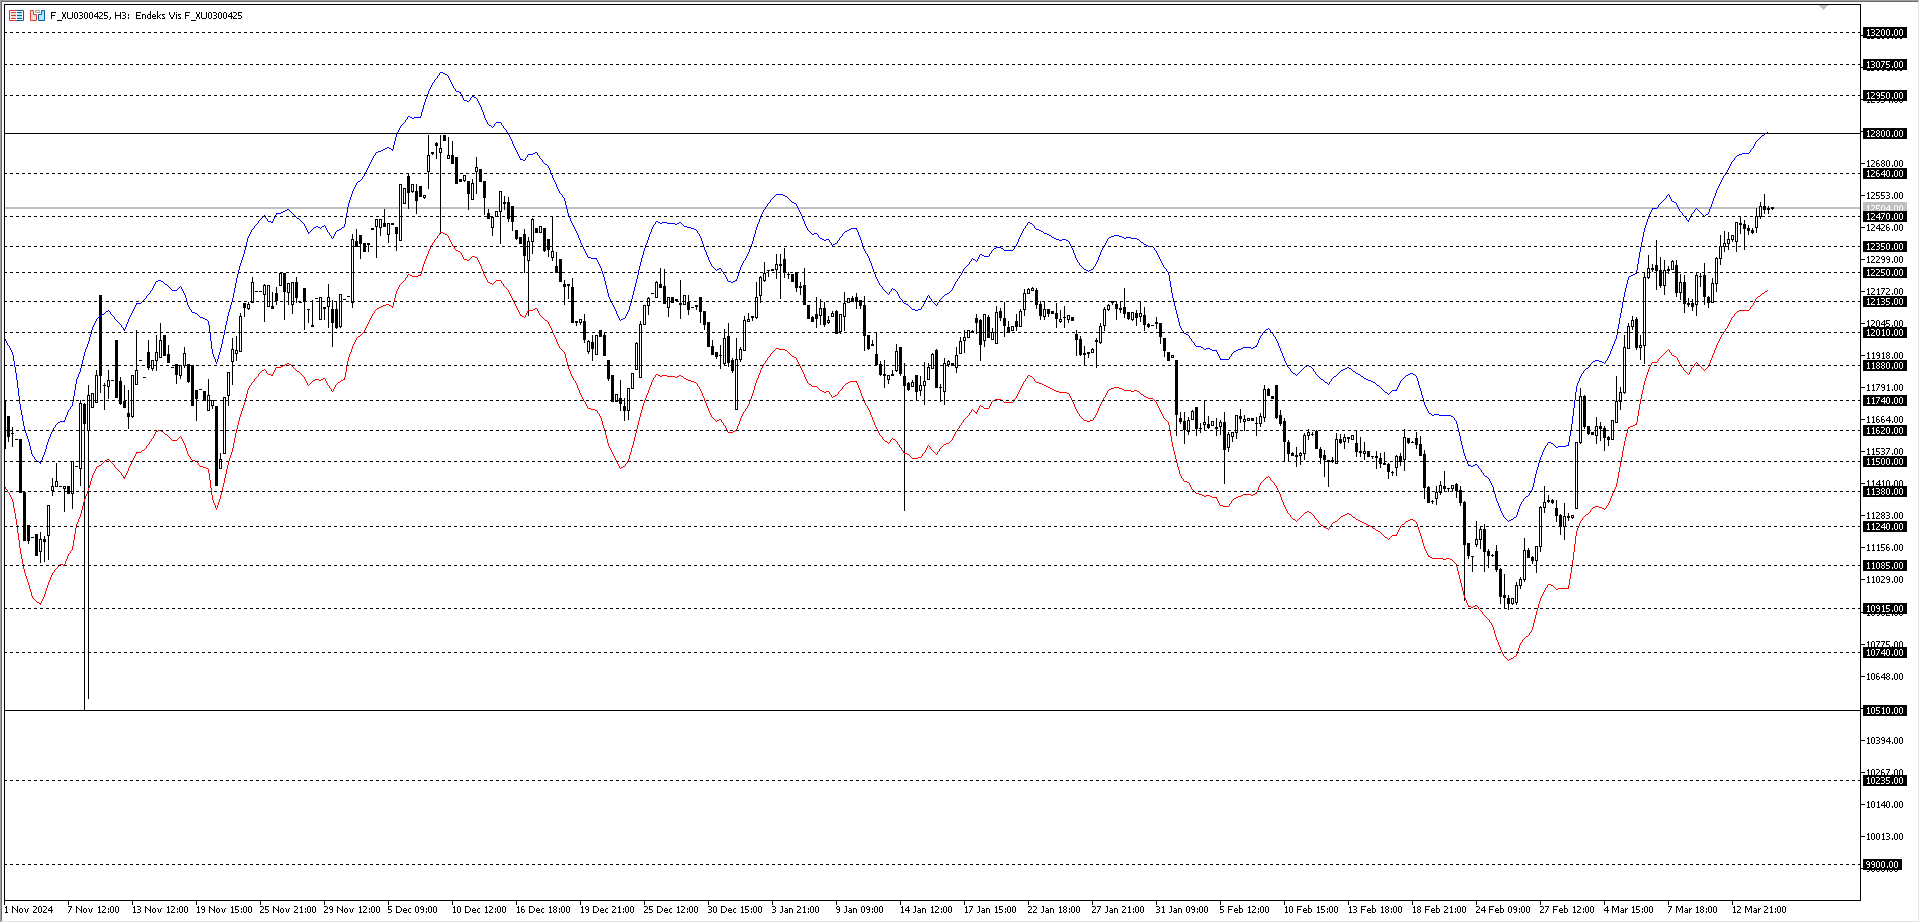Screen dimensions: 1920x923
Task: Click the '5 Feb 12:00' time axis label
Action: 1244,910
